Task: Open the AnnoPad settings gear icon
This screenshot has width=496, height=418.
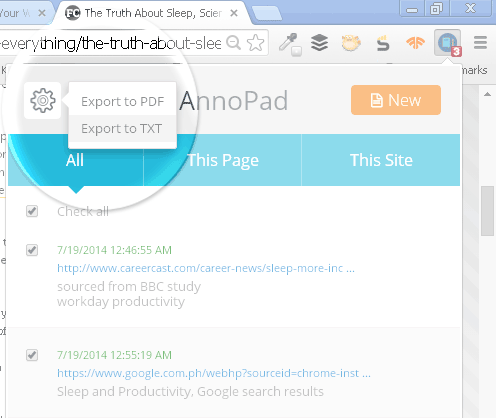Action: pos(43,100)
